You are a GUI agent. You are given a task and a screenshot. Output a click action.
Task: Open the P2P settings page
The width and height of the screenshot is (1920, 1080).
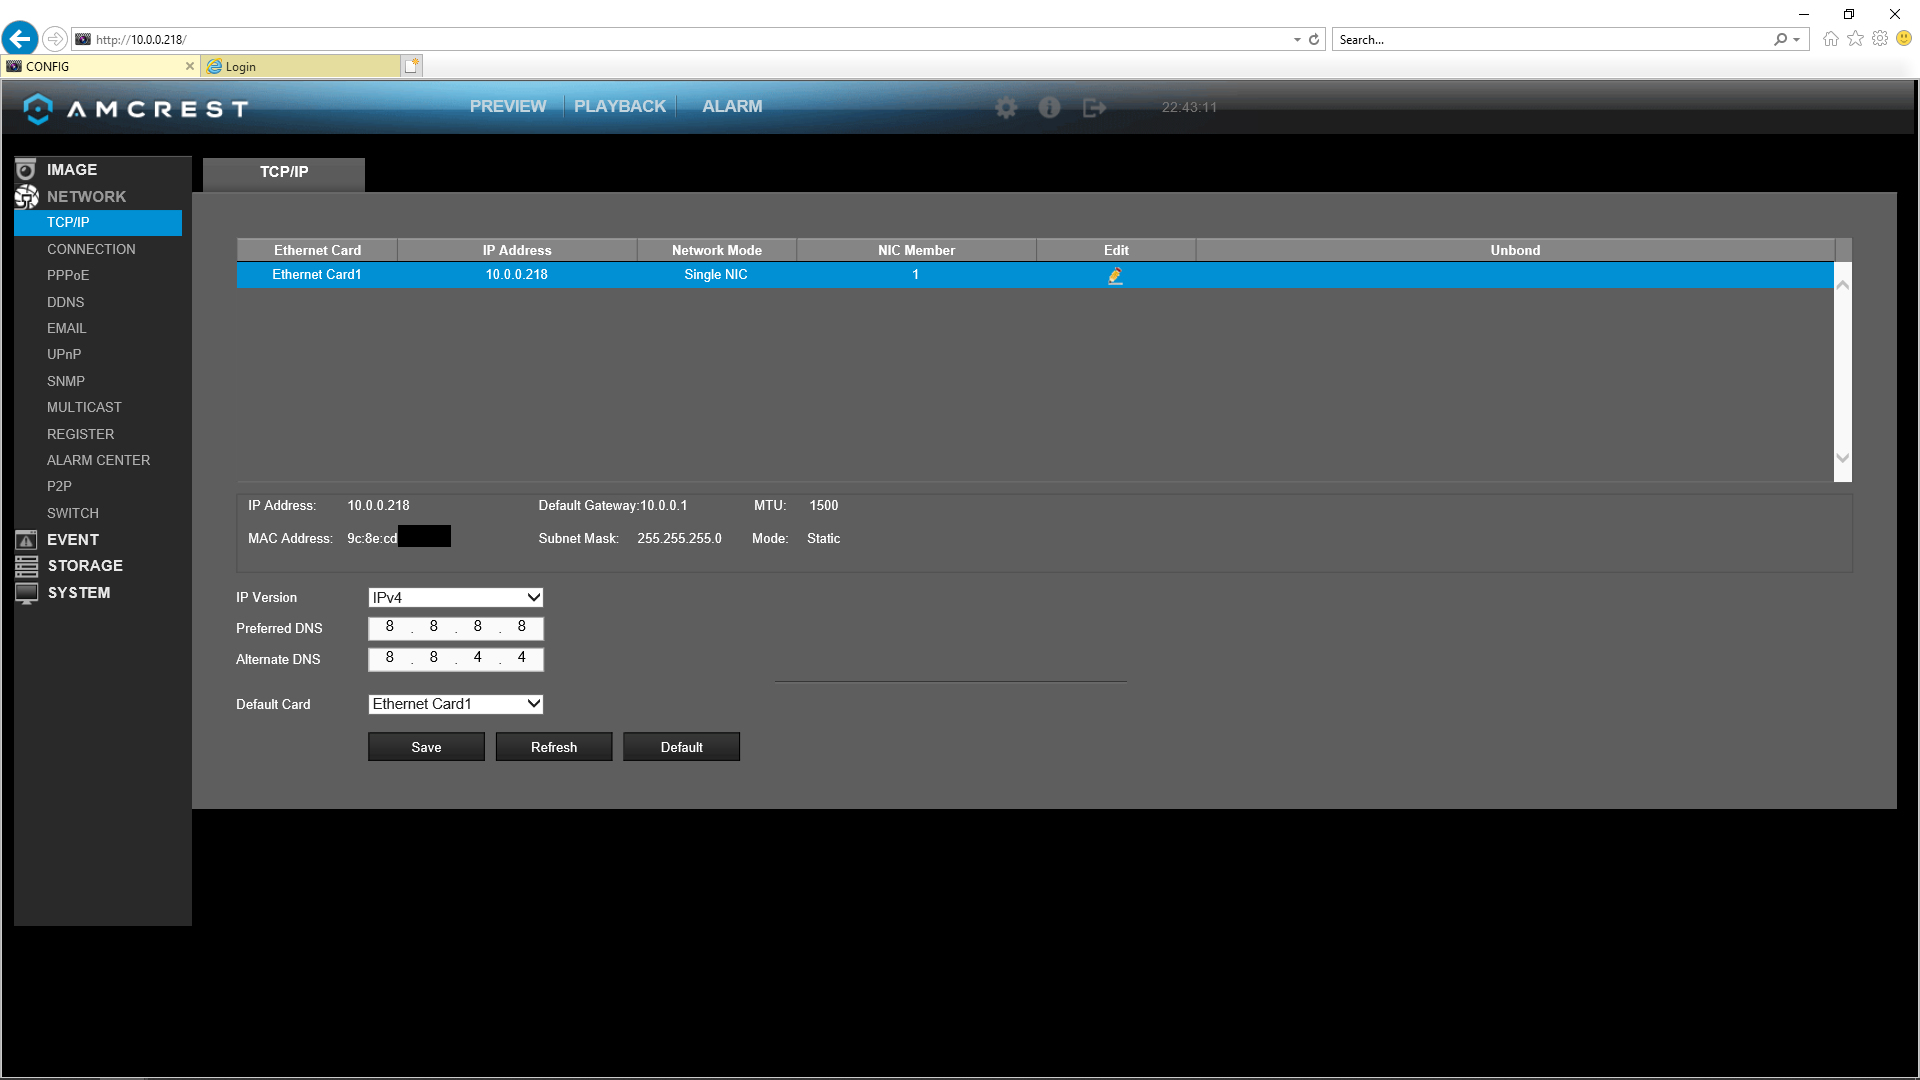click(59, 486)
